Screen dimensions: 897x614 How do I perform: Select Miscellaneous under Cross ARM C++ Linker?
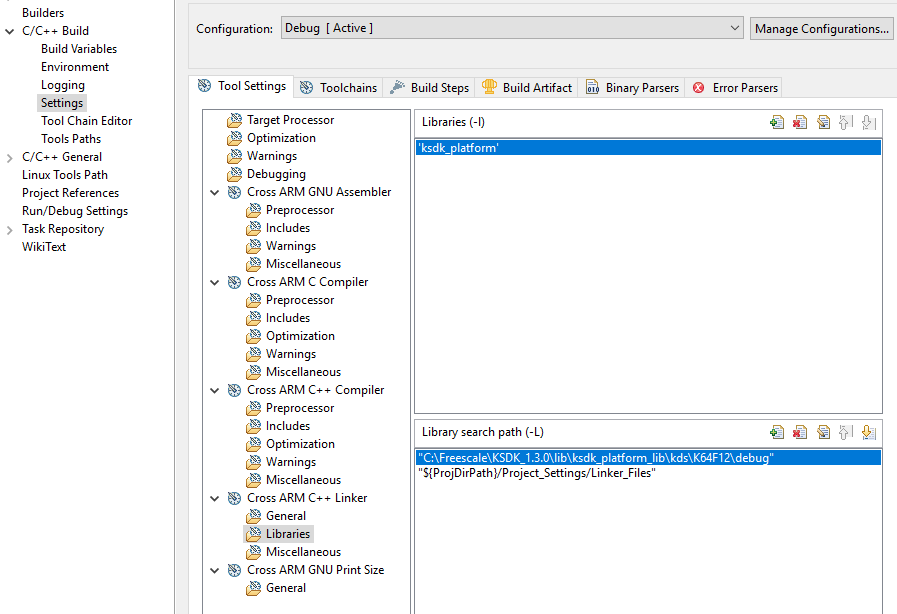(x=303, y=552)
